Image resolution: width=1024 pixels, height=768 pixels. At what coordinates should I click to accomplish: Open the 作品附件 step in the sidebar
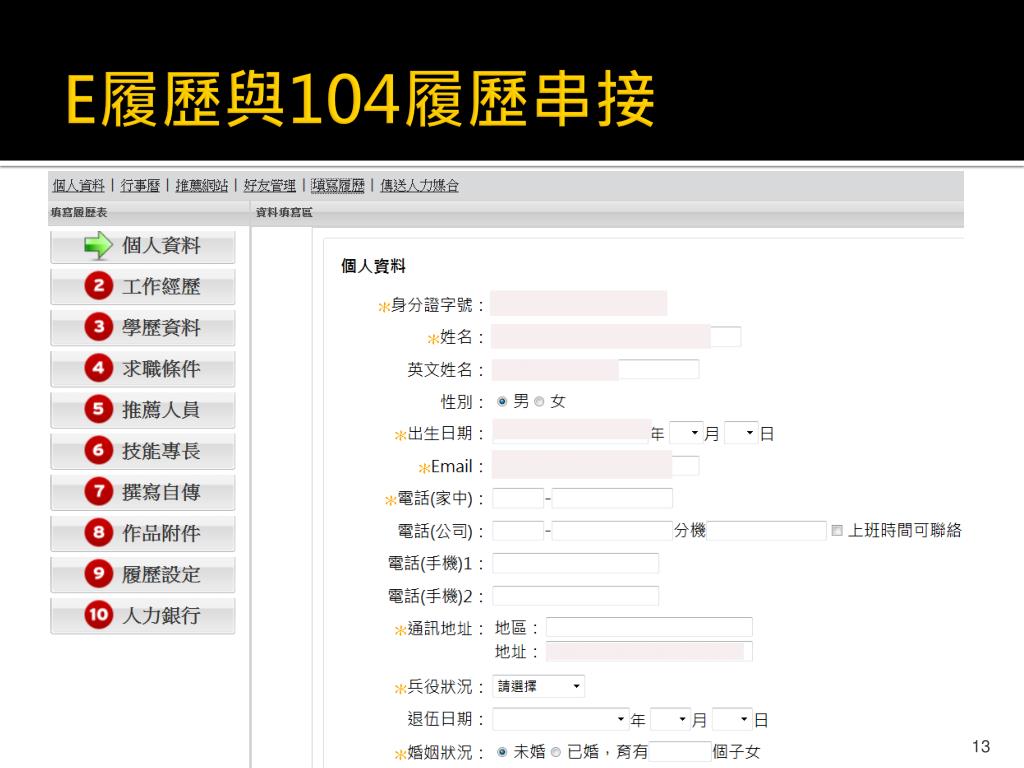click(x=142, y=533)
